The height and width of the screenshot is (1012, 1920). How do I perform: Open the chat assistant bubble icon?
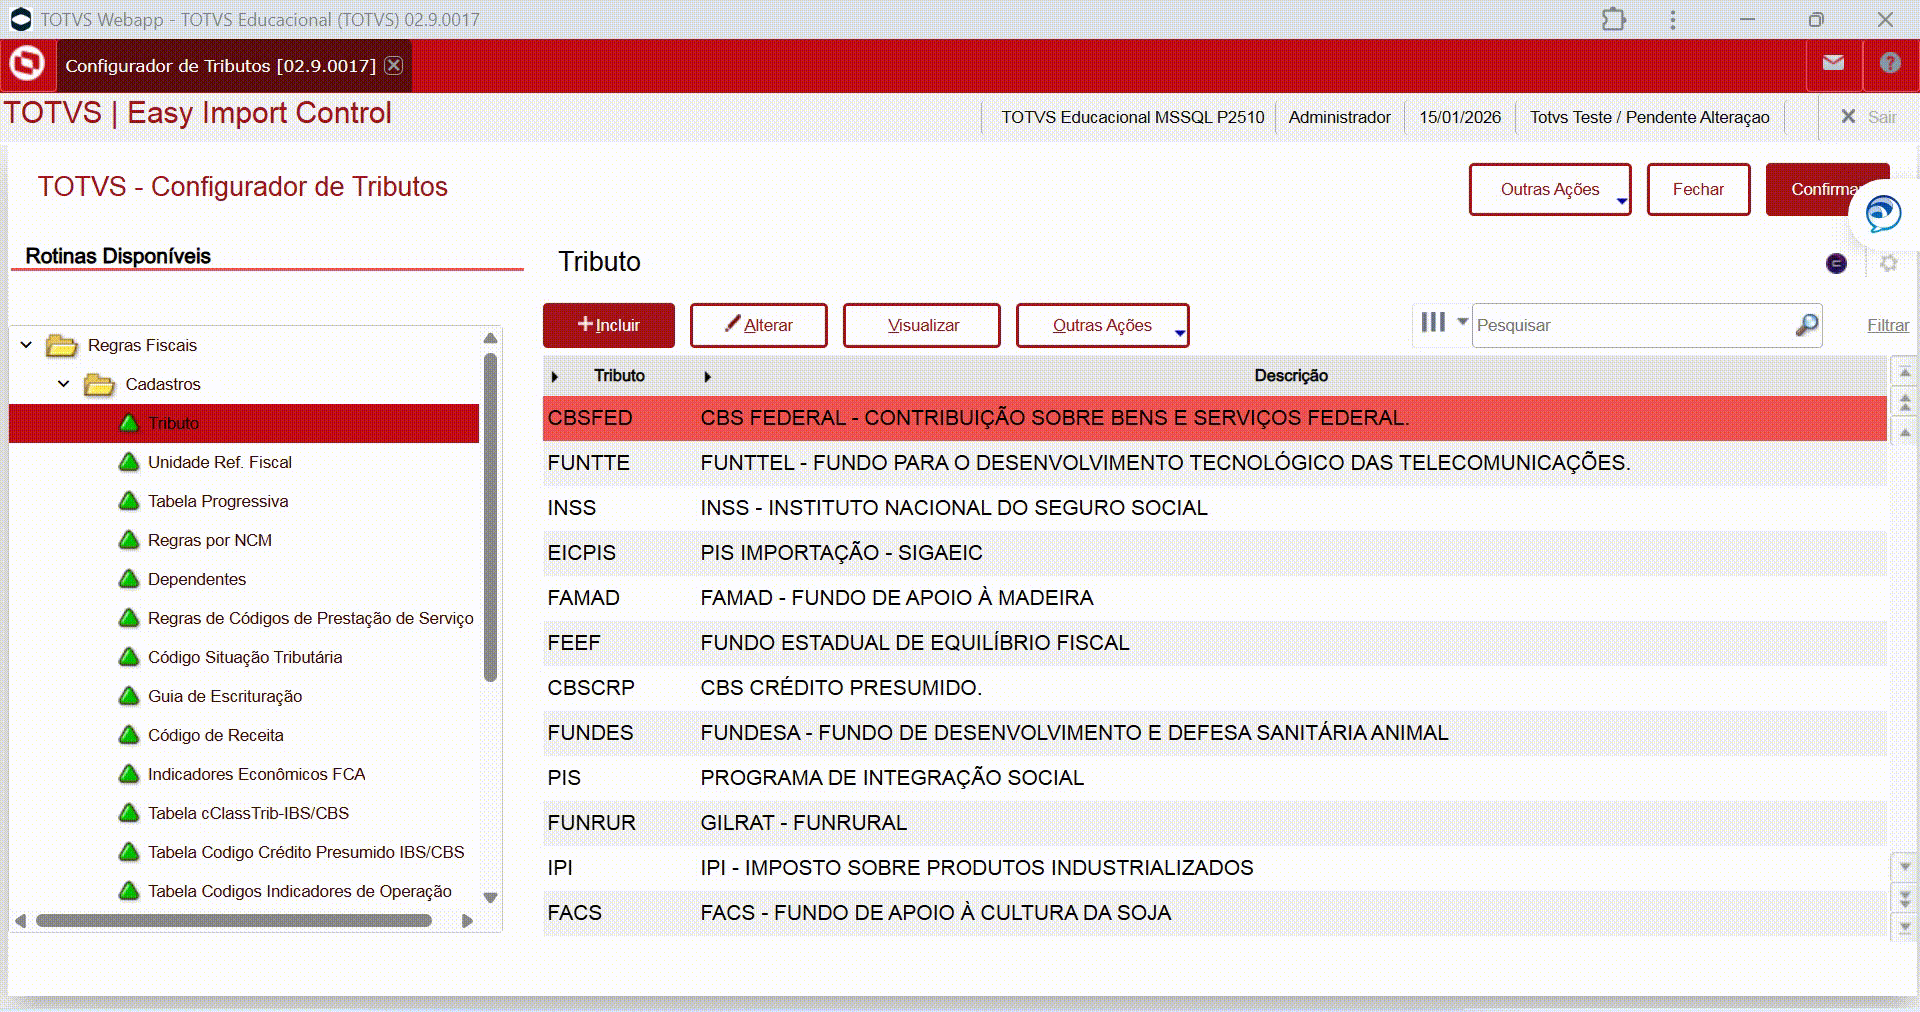[x=1883, y=213]
